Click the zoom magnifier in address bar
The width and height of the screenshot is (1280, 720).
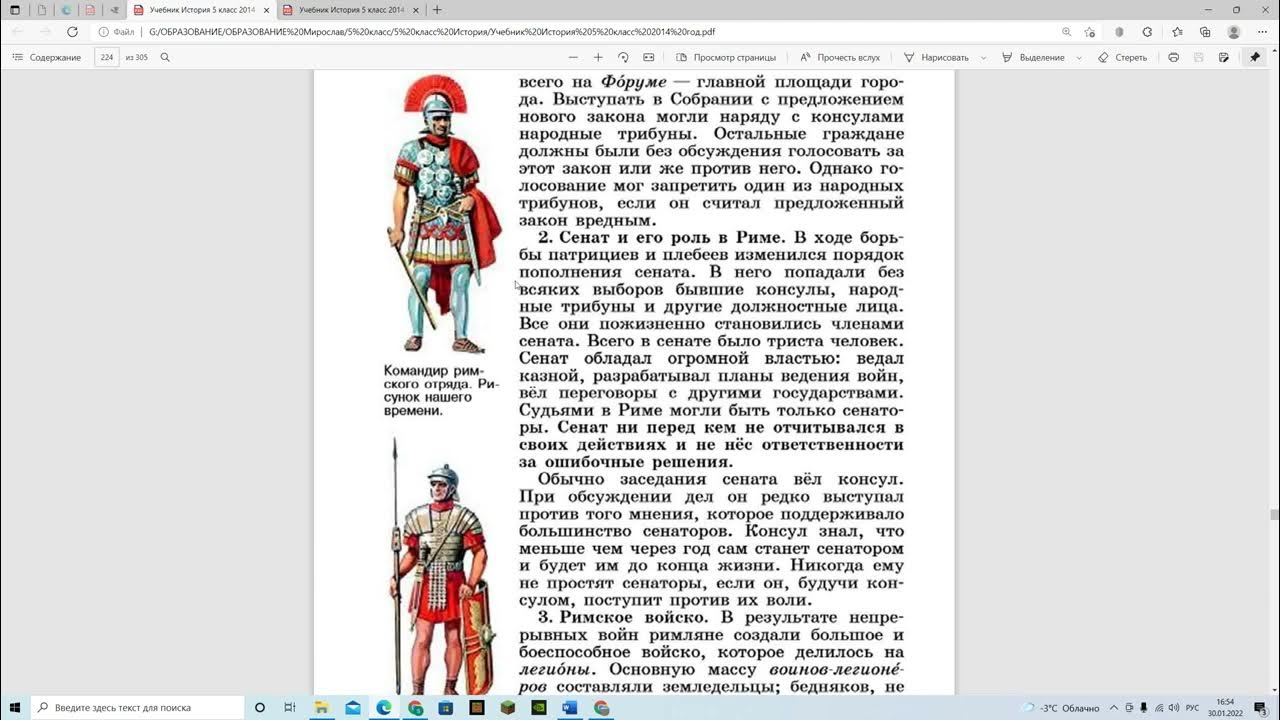1067,32
